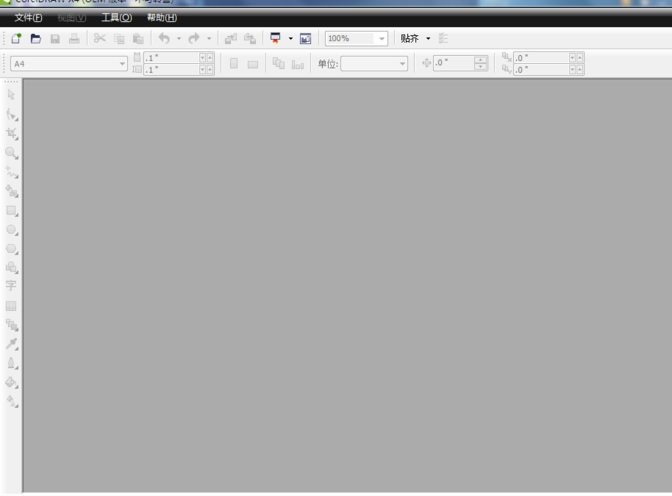Click the nudge offset input field

click(x=454, y=63)
